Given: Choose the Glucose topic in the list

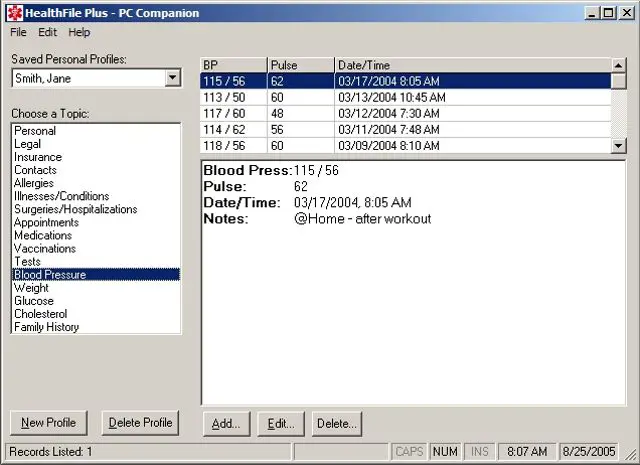Looking at the screenshot, I should [x=34, y=301].
